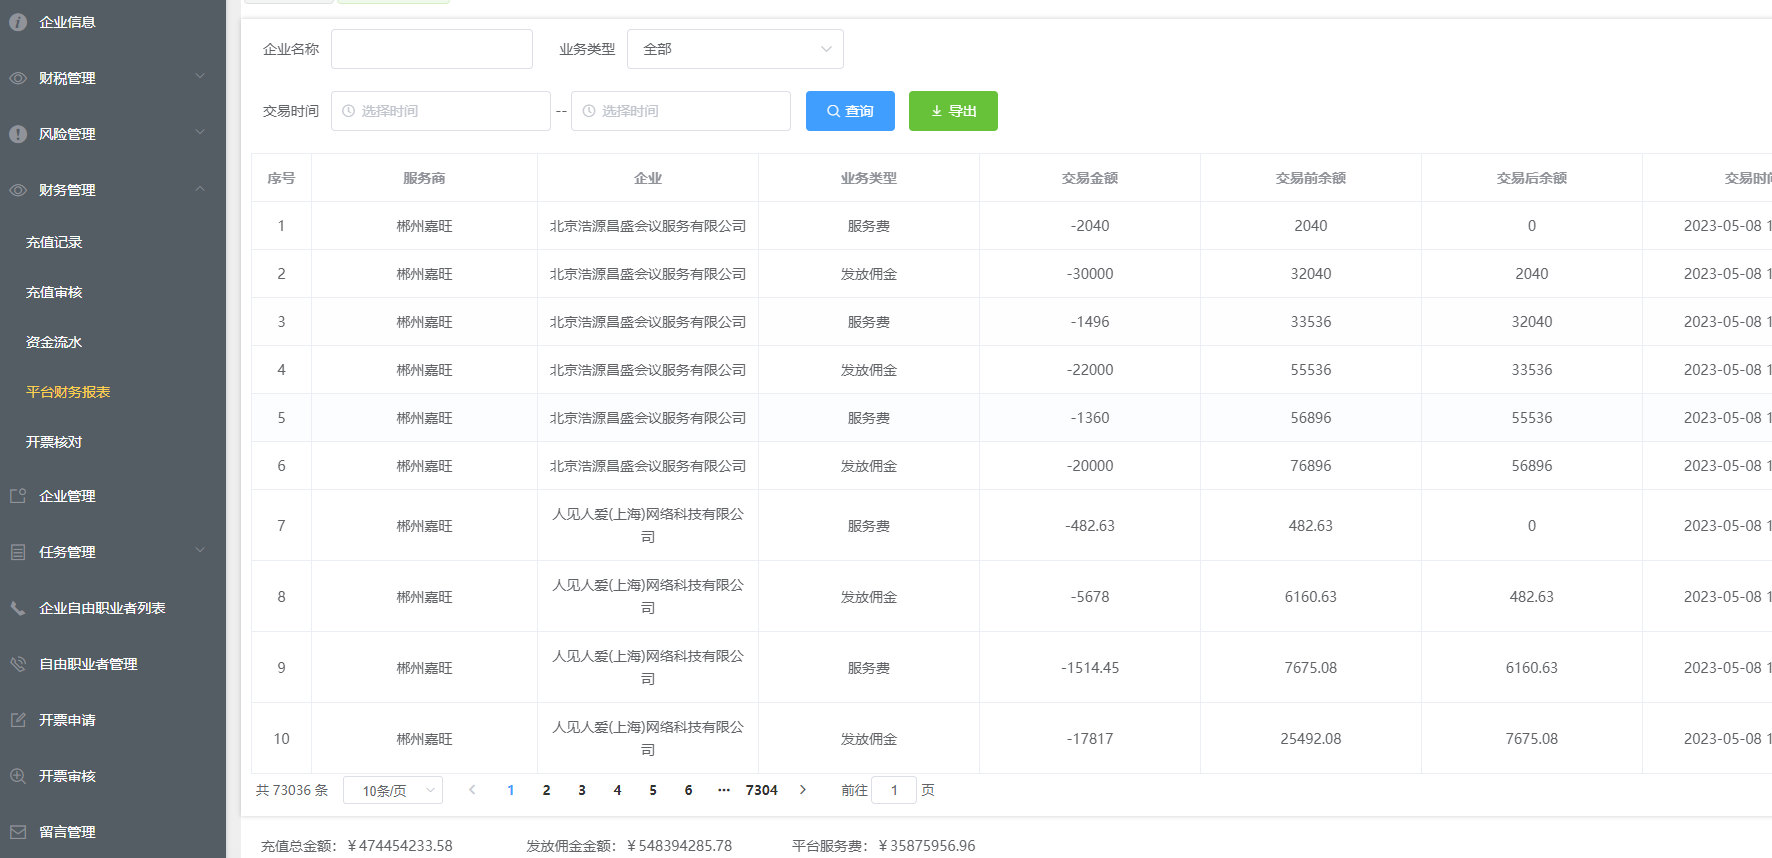Go to page 6
The height and width of the screenshot is (858, 1772).
click(688, 790)
